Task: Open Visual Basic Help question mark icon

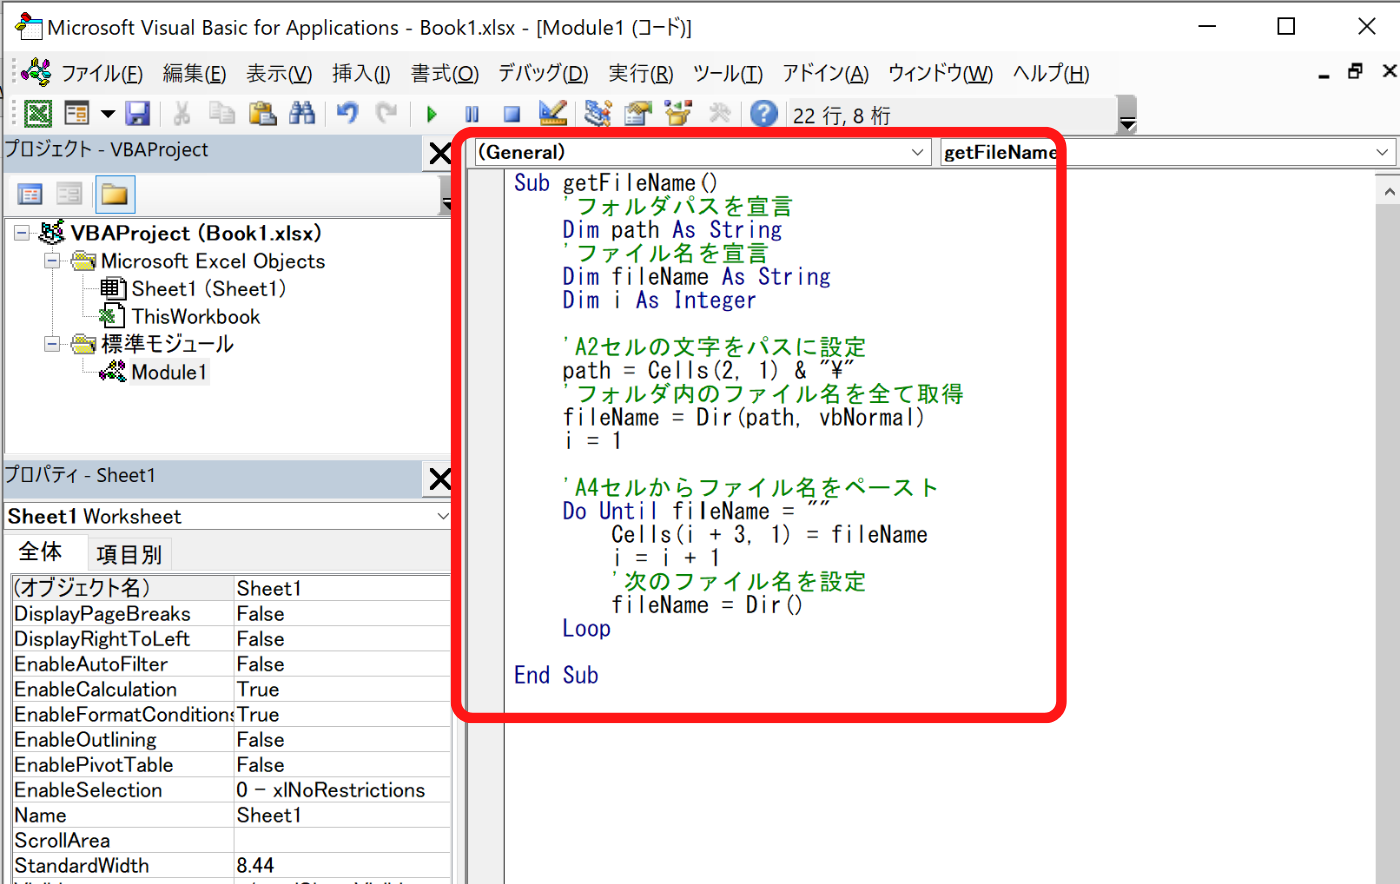Action: click(764, 114)
